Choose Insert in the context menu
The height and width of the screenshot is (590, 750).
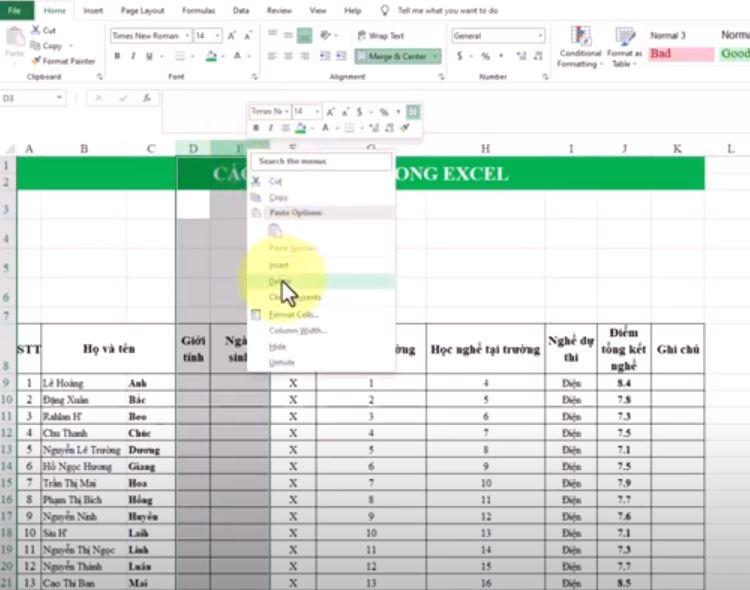coord(321,265)
